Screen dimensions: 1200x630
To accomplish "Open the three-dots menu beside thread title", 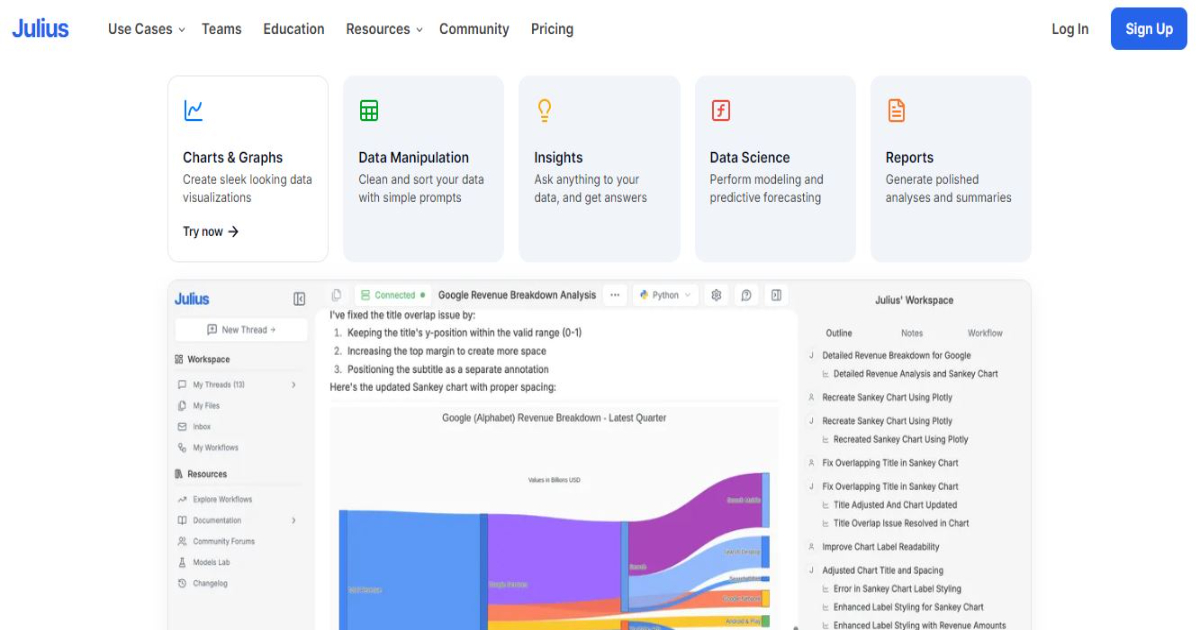I will (x=615, y=295).
